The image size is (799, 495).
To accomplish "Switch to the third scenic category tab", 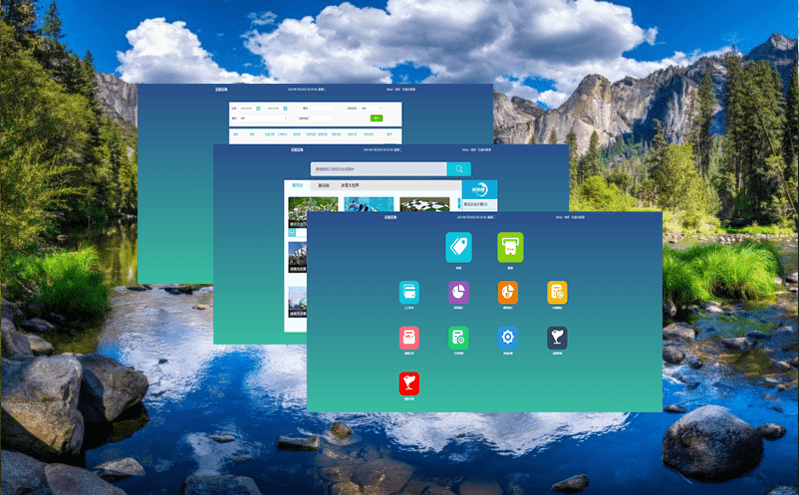I will click(350, 185).
